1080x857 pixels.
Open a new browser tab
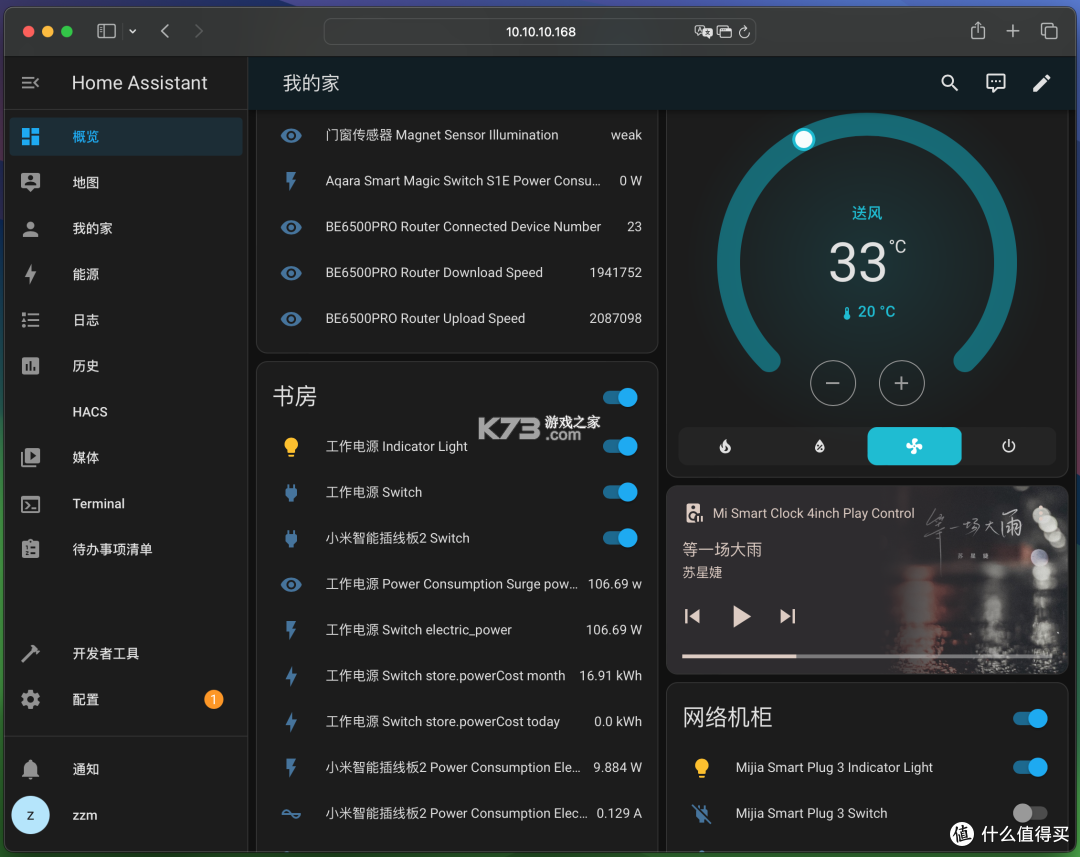(1012, 31)
